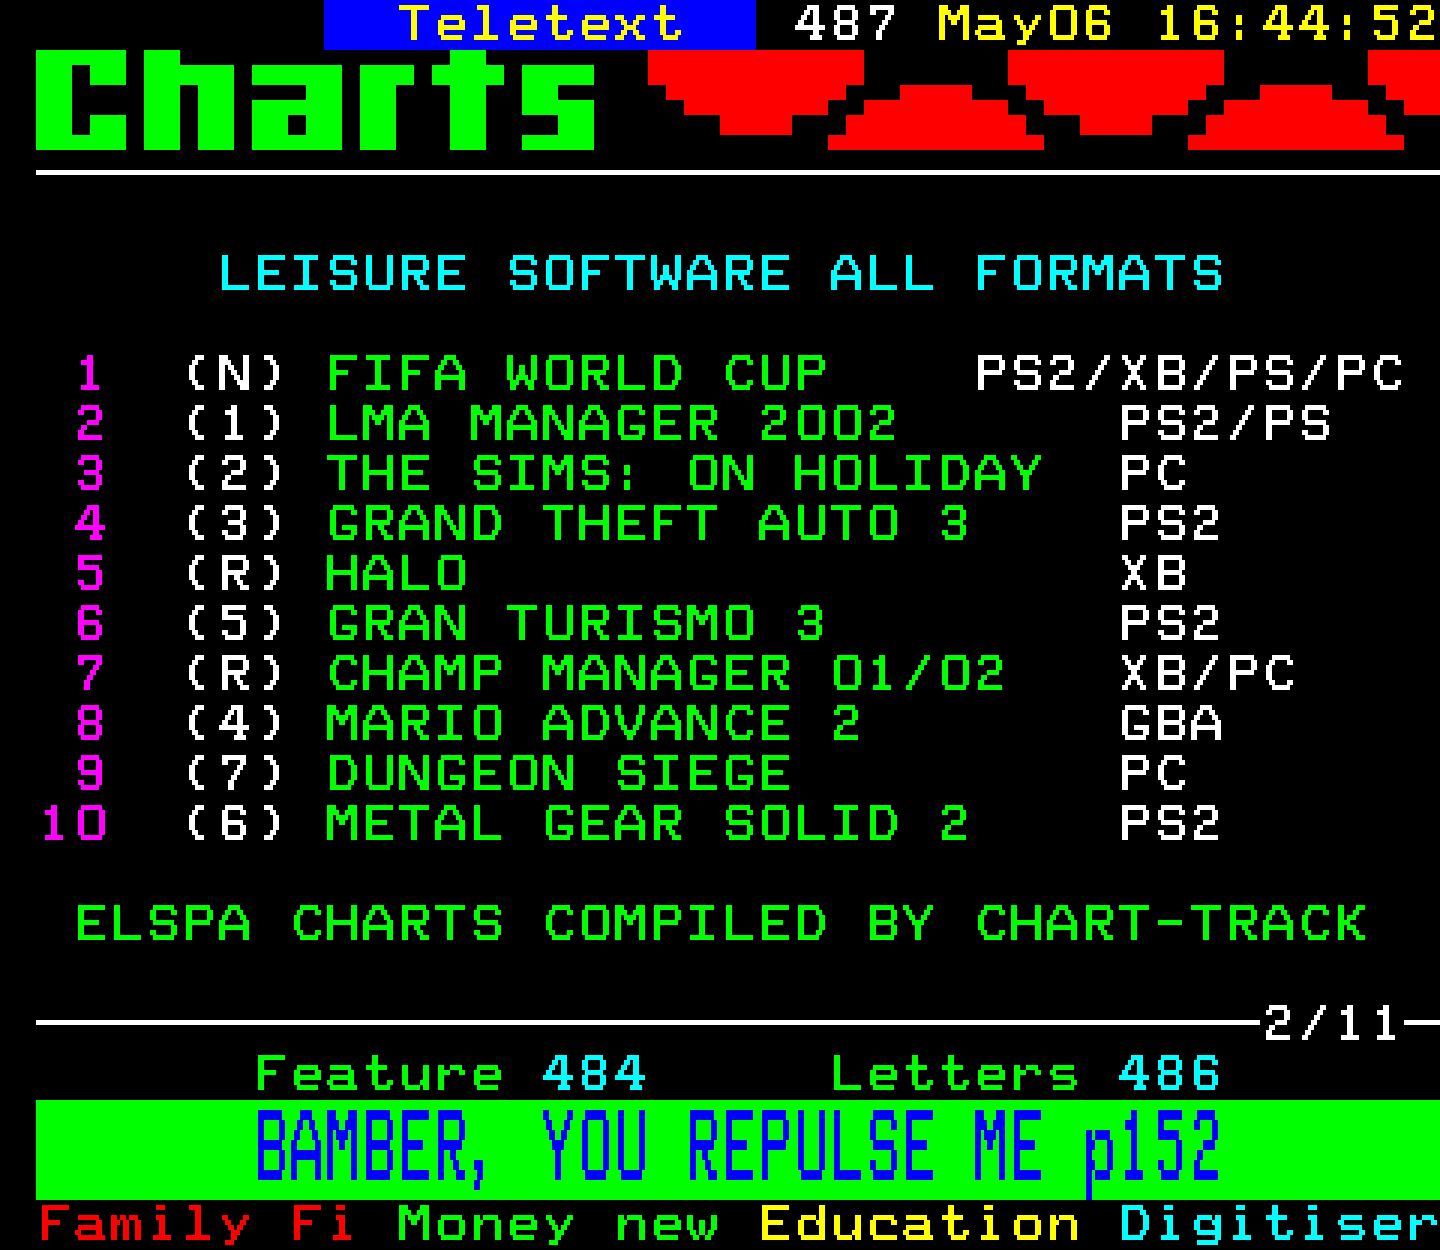The image size is (1440, 1250).
Task: Click the (N) new-entry marker for FIFA World Cup
Action: 235,374
